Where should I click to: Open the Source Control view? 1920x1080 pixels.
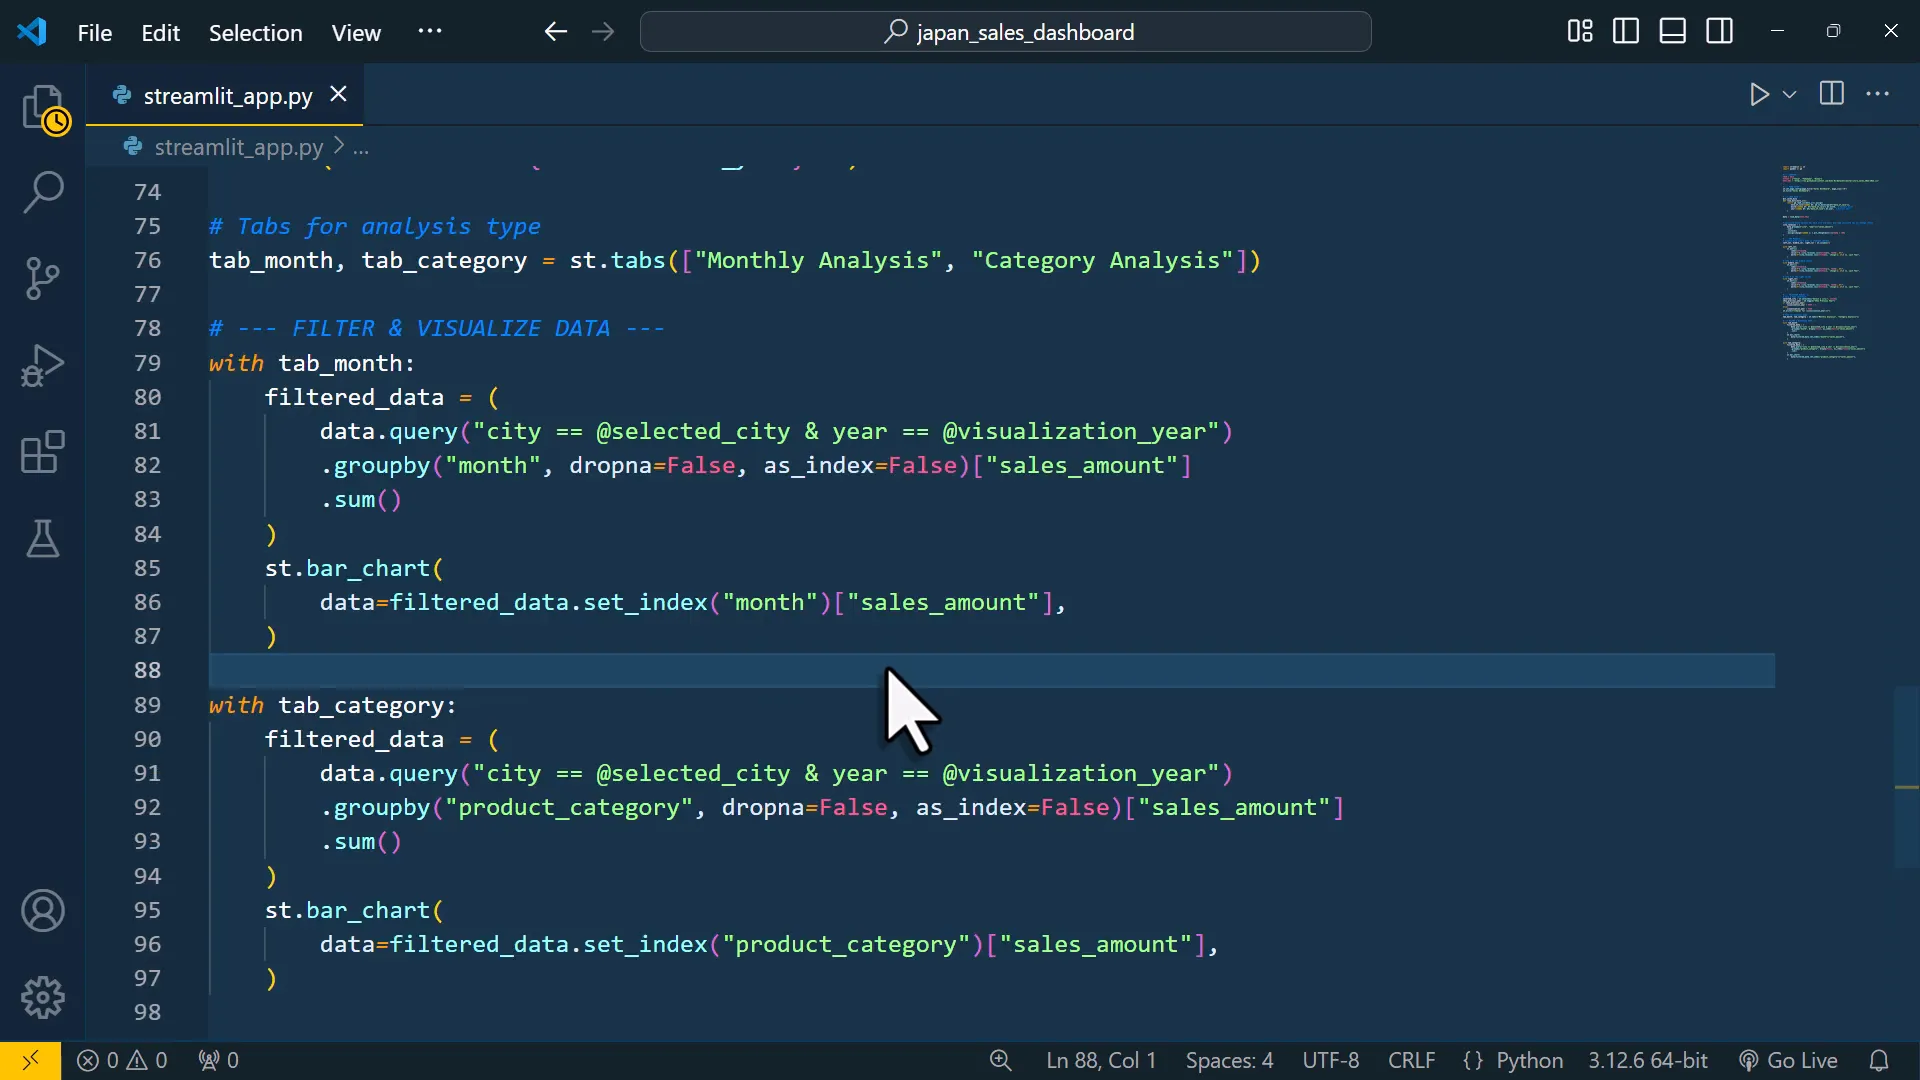point(43,279)
